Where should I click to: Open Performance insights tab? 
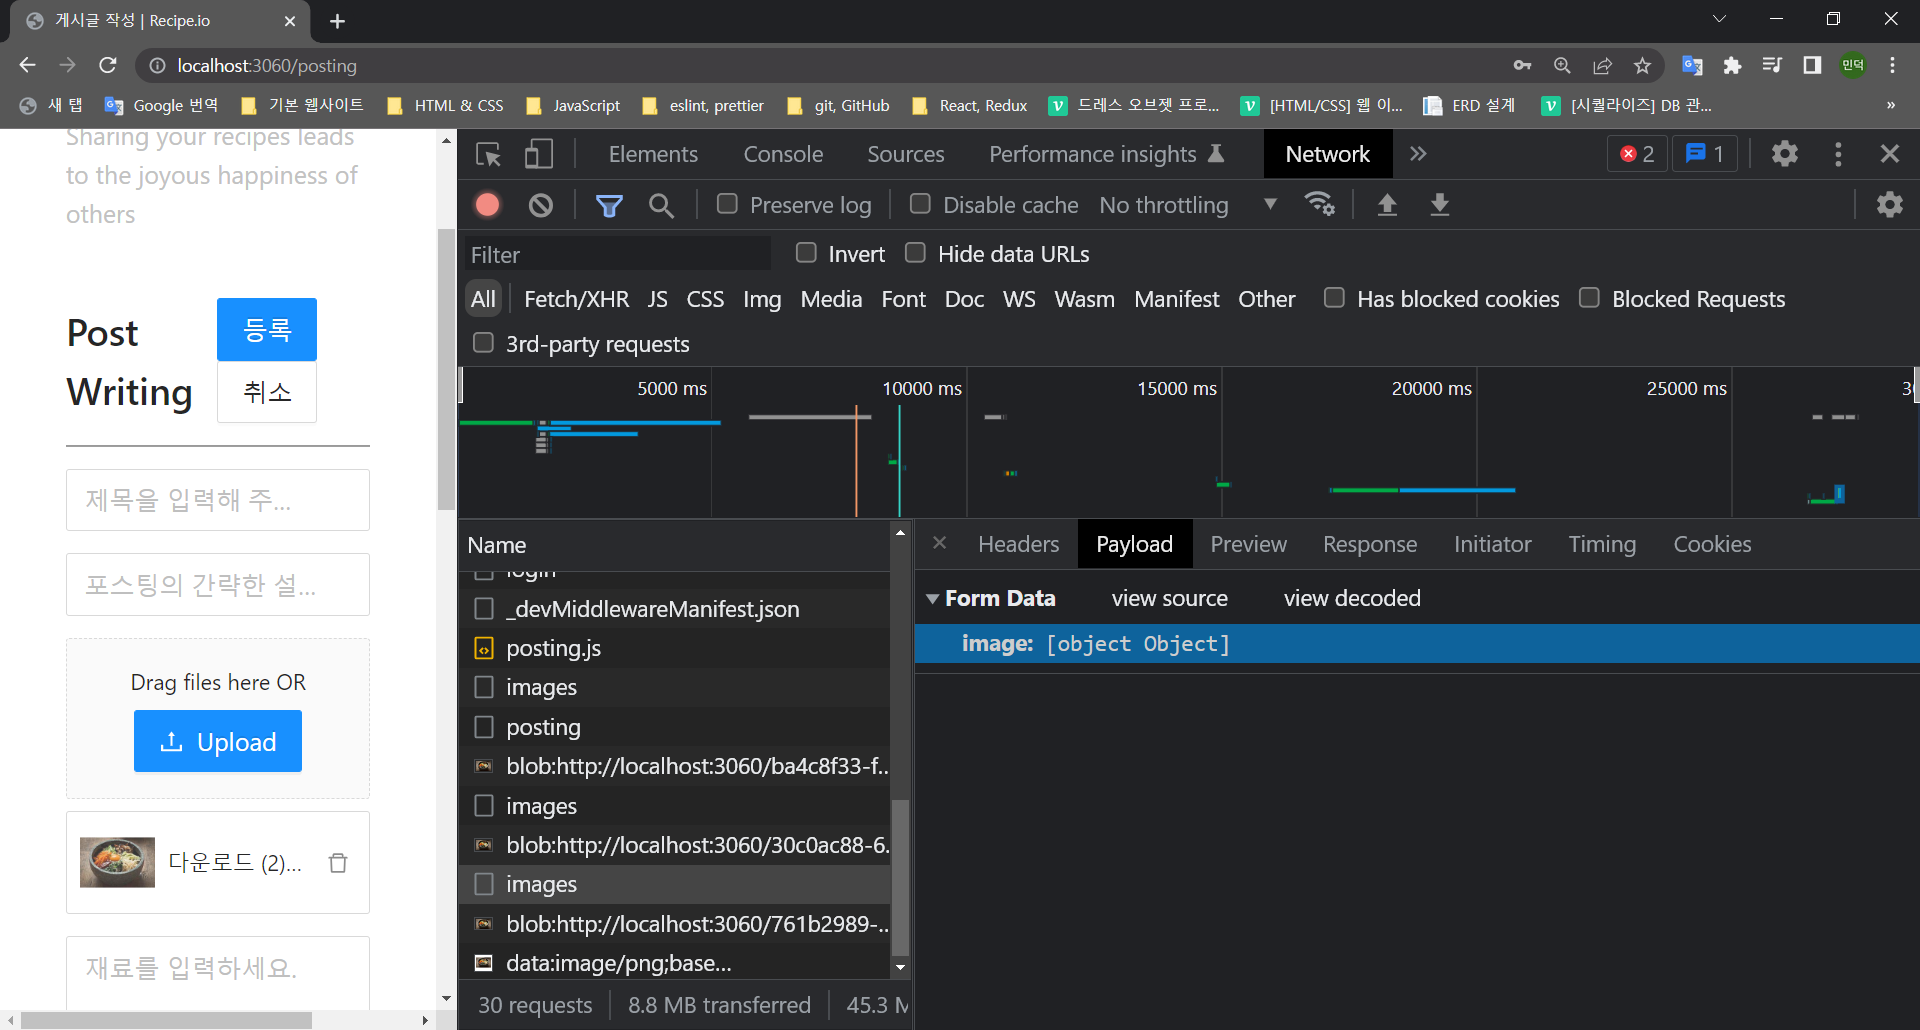click(1106, 154)
